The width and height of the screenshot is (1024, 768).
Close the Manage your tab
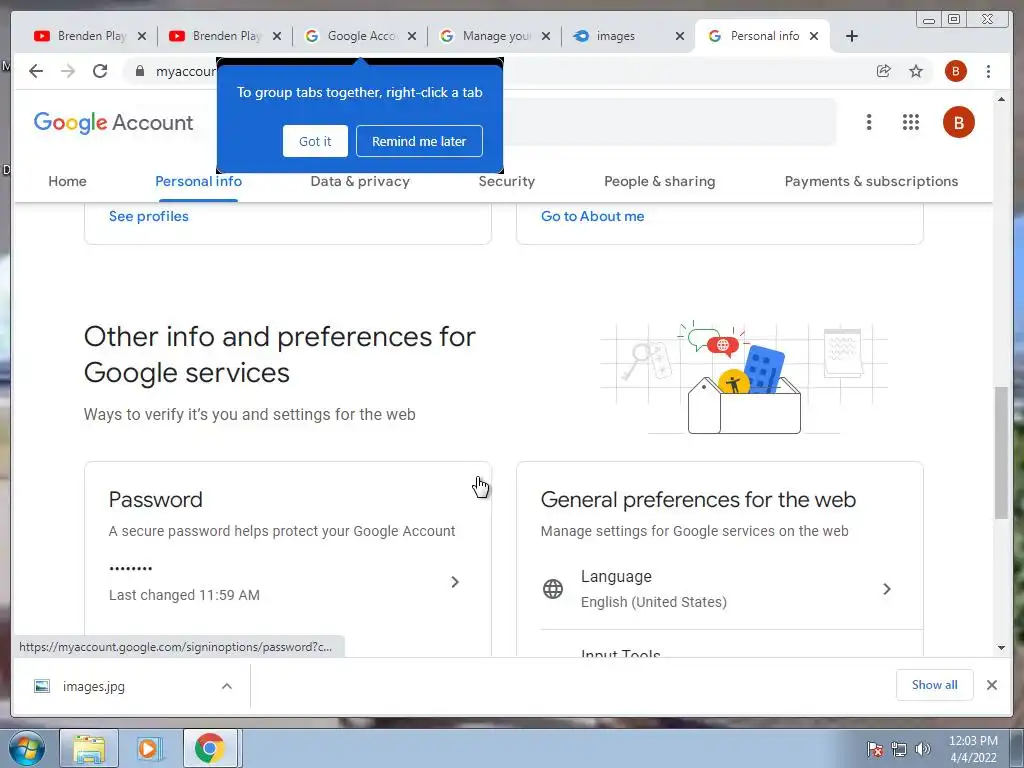click(547, 36)
